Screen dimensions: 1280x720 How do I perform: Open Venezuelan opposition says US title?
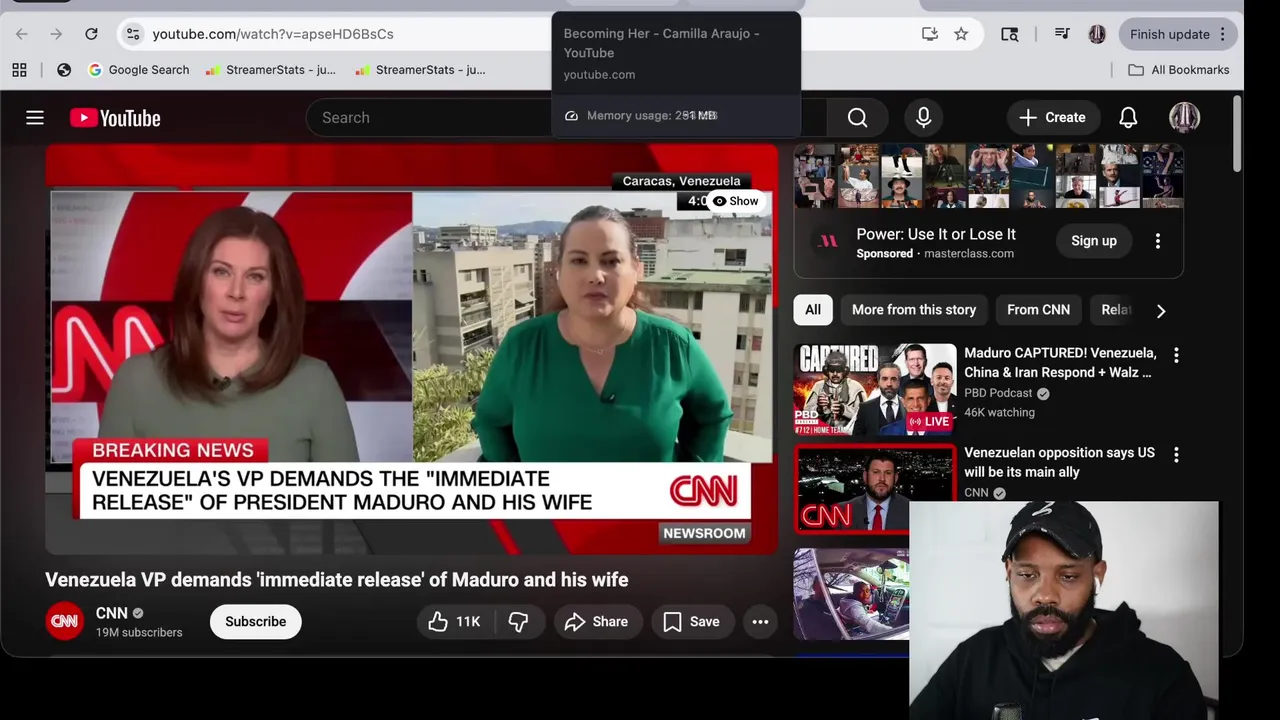click(1059, 462)
